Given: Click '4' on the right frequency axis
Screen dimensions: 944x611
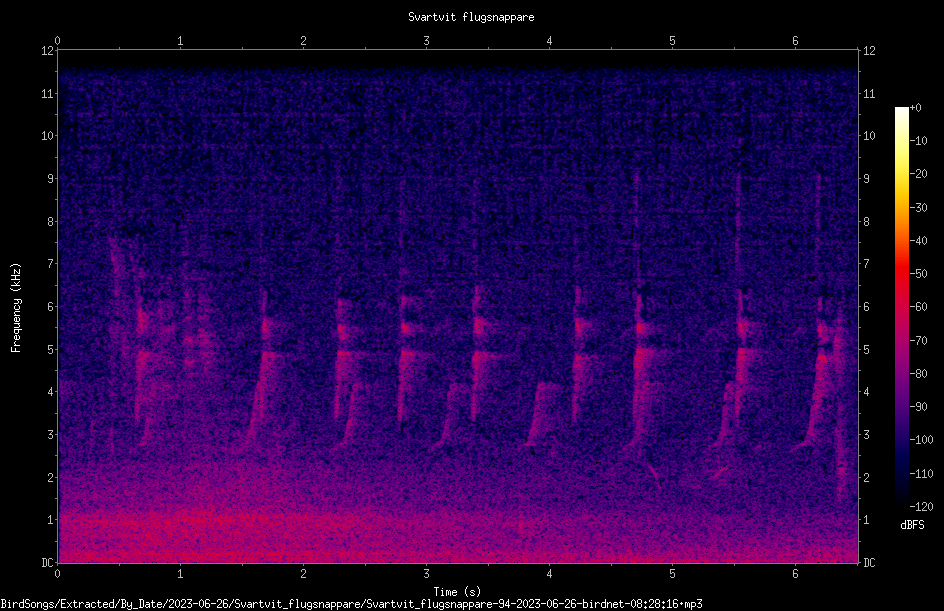Looking at the screenshot, I should (866, 392).
